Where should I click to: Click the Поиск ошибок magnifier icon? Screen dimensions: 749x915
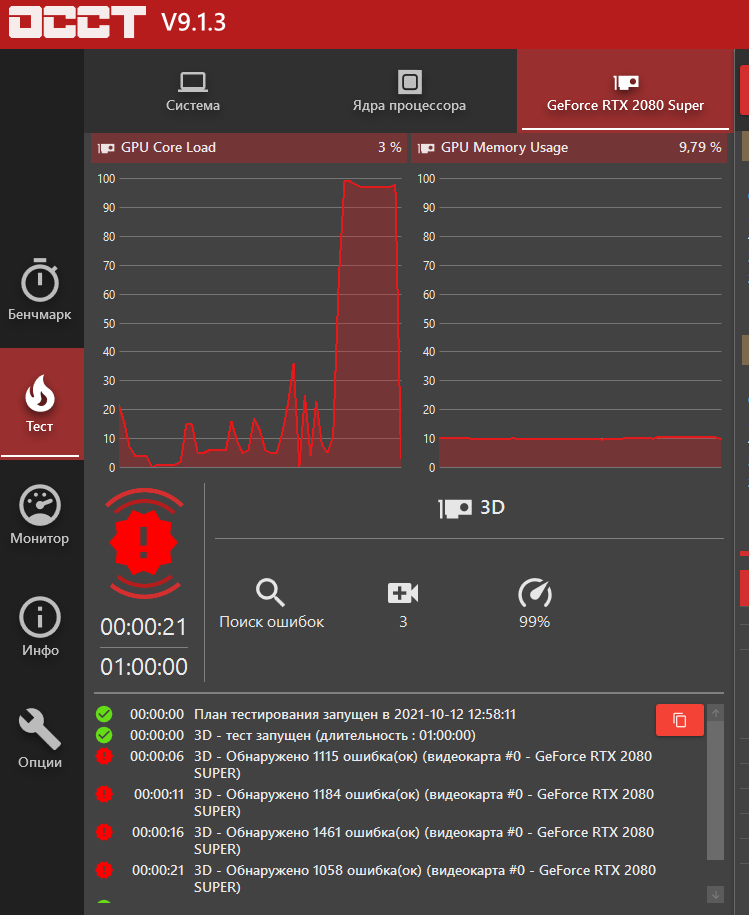tap(270, 593)
